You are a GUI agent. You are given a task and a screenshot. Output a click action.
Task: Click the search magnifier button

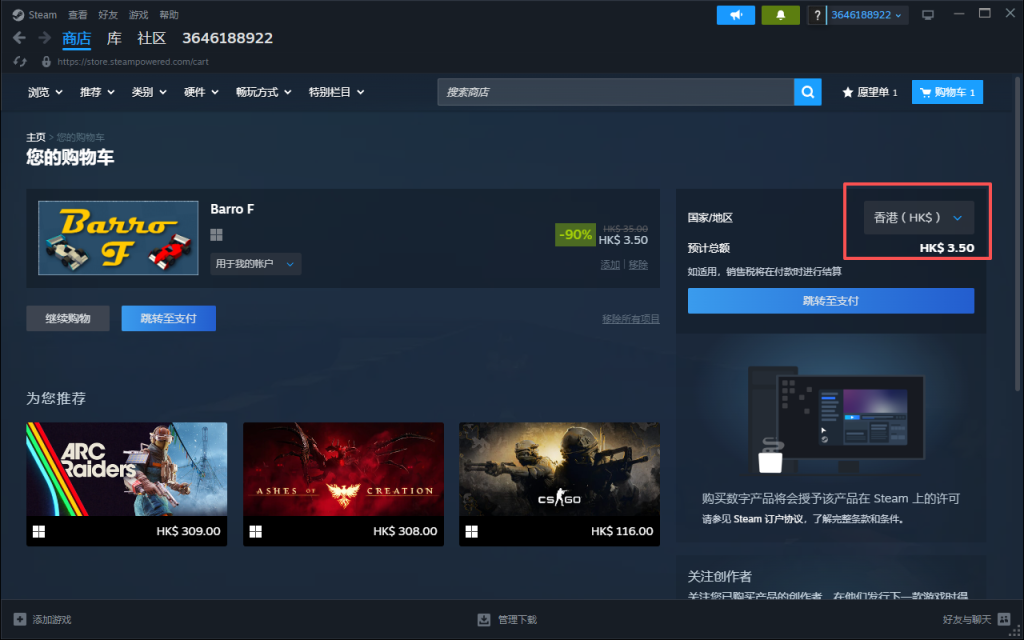(807, 92)
